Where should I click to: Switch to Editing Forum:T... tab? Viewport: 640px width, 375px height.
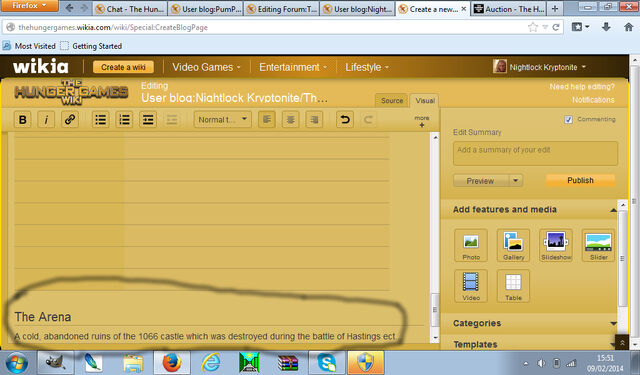(282, 9)
